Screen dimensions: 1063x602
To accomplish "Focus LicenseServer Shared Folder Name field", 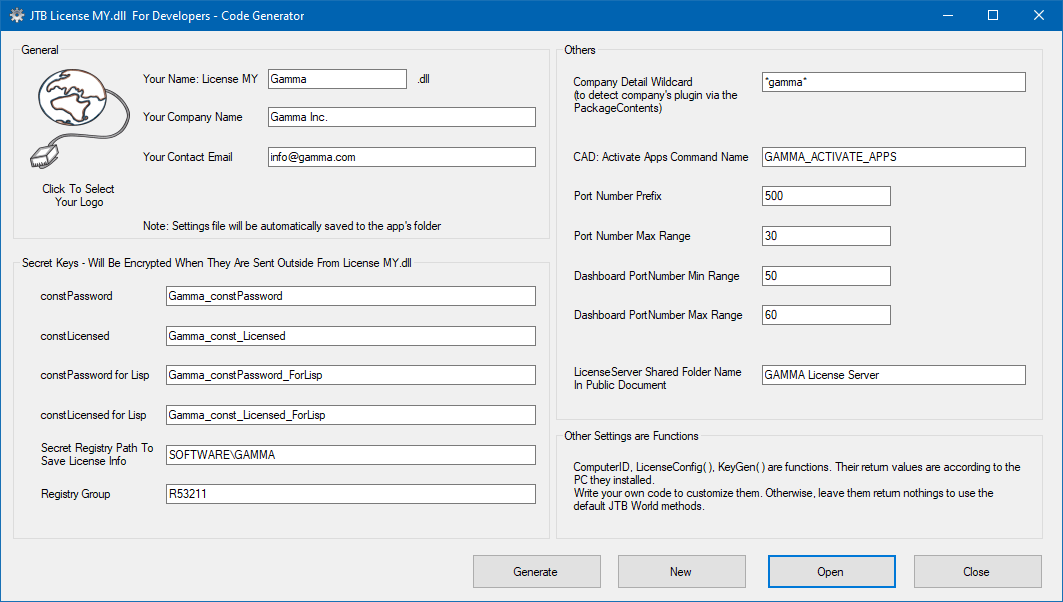I will [894, 375].
